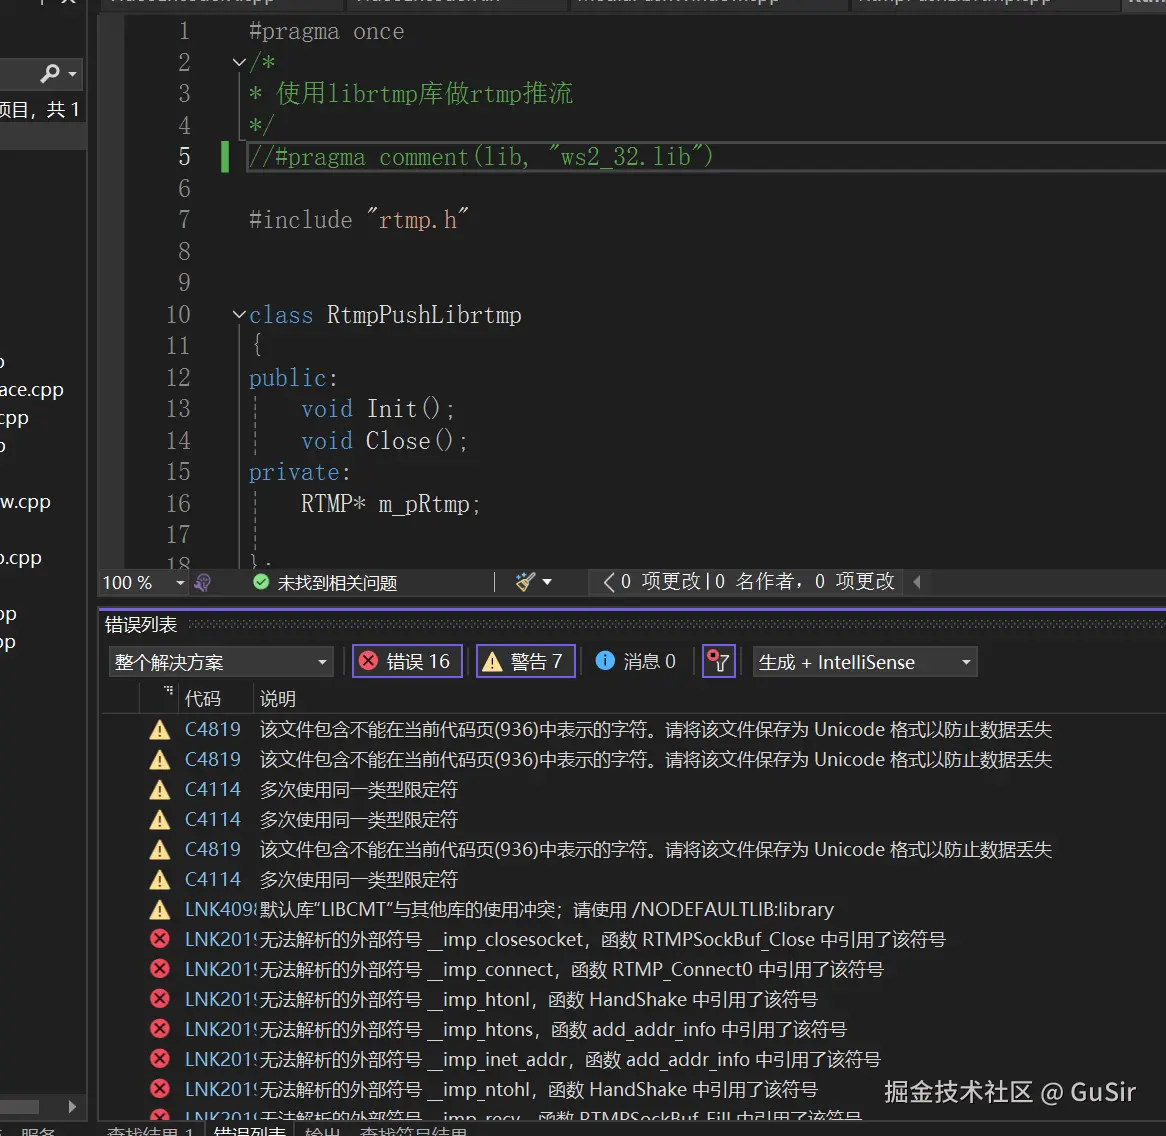The height and width of the screenshot is (1136, 1166).
Task: Open the LNK code link on the _imp_closesocket row
Action: (x=219, y=939)
